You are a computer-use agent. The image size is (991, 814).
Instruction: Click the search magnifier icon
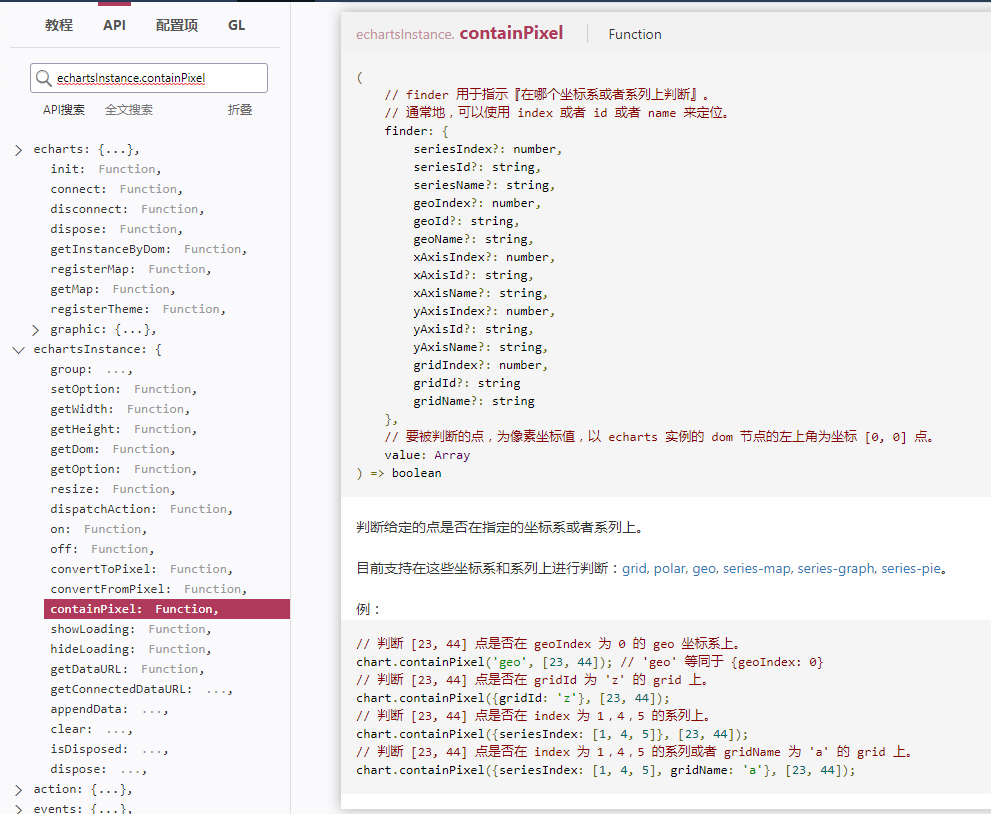(x=44, y=78)
